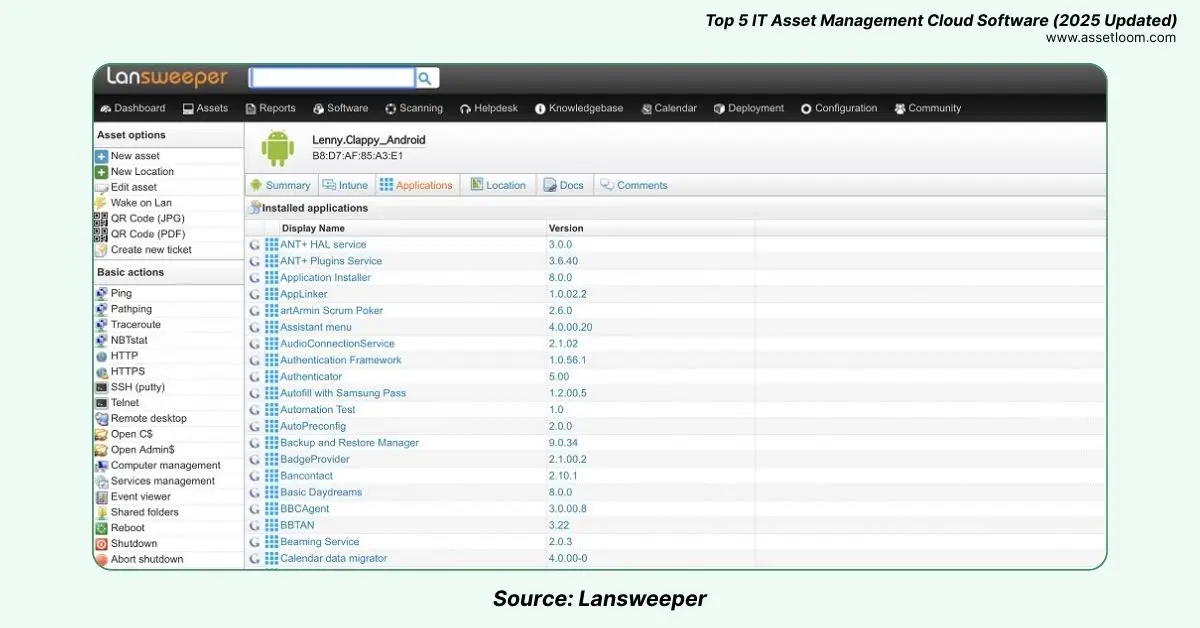This screenshot has width=1200, height=628.
Task: Click the grid icon beside Beaming Service
Action: 272,541
